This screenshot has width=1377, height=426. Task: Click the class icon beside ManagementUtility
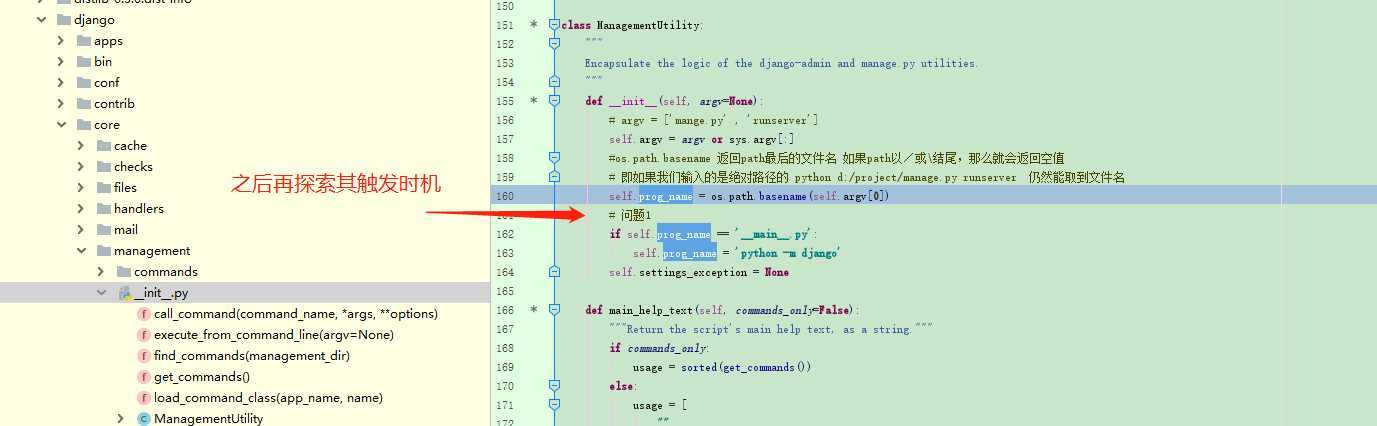click(x=143, y=418)
